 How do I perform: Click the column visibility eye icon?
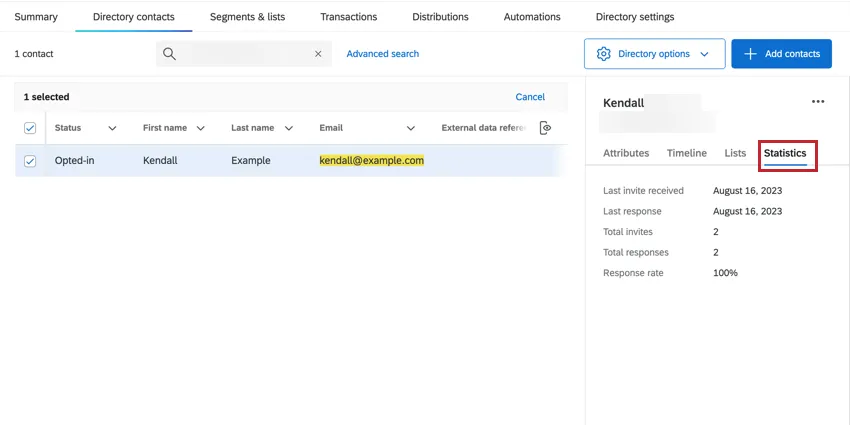tap(545, 128)
